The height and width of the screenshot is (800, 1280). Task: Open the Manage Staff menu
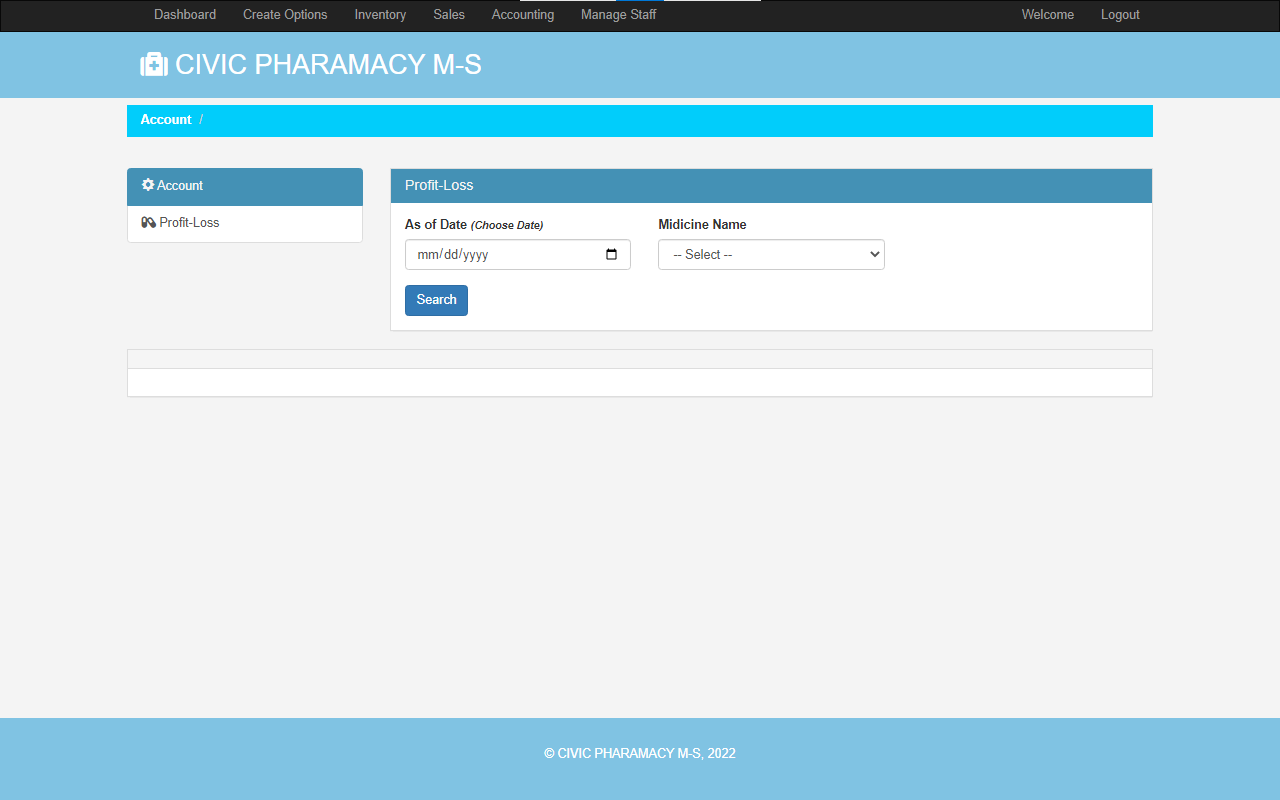[x=618, y=14]
